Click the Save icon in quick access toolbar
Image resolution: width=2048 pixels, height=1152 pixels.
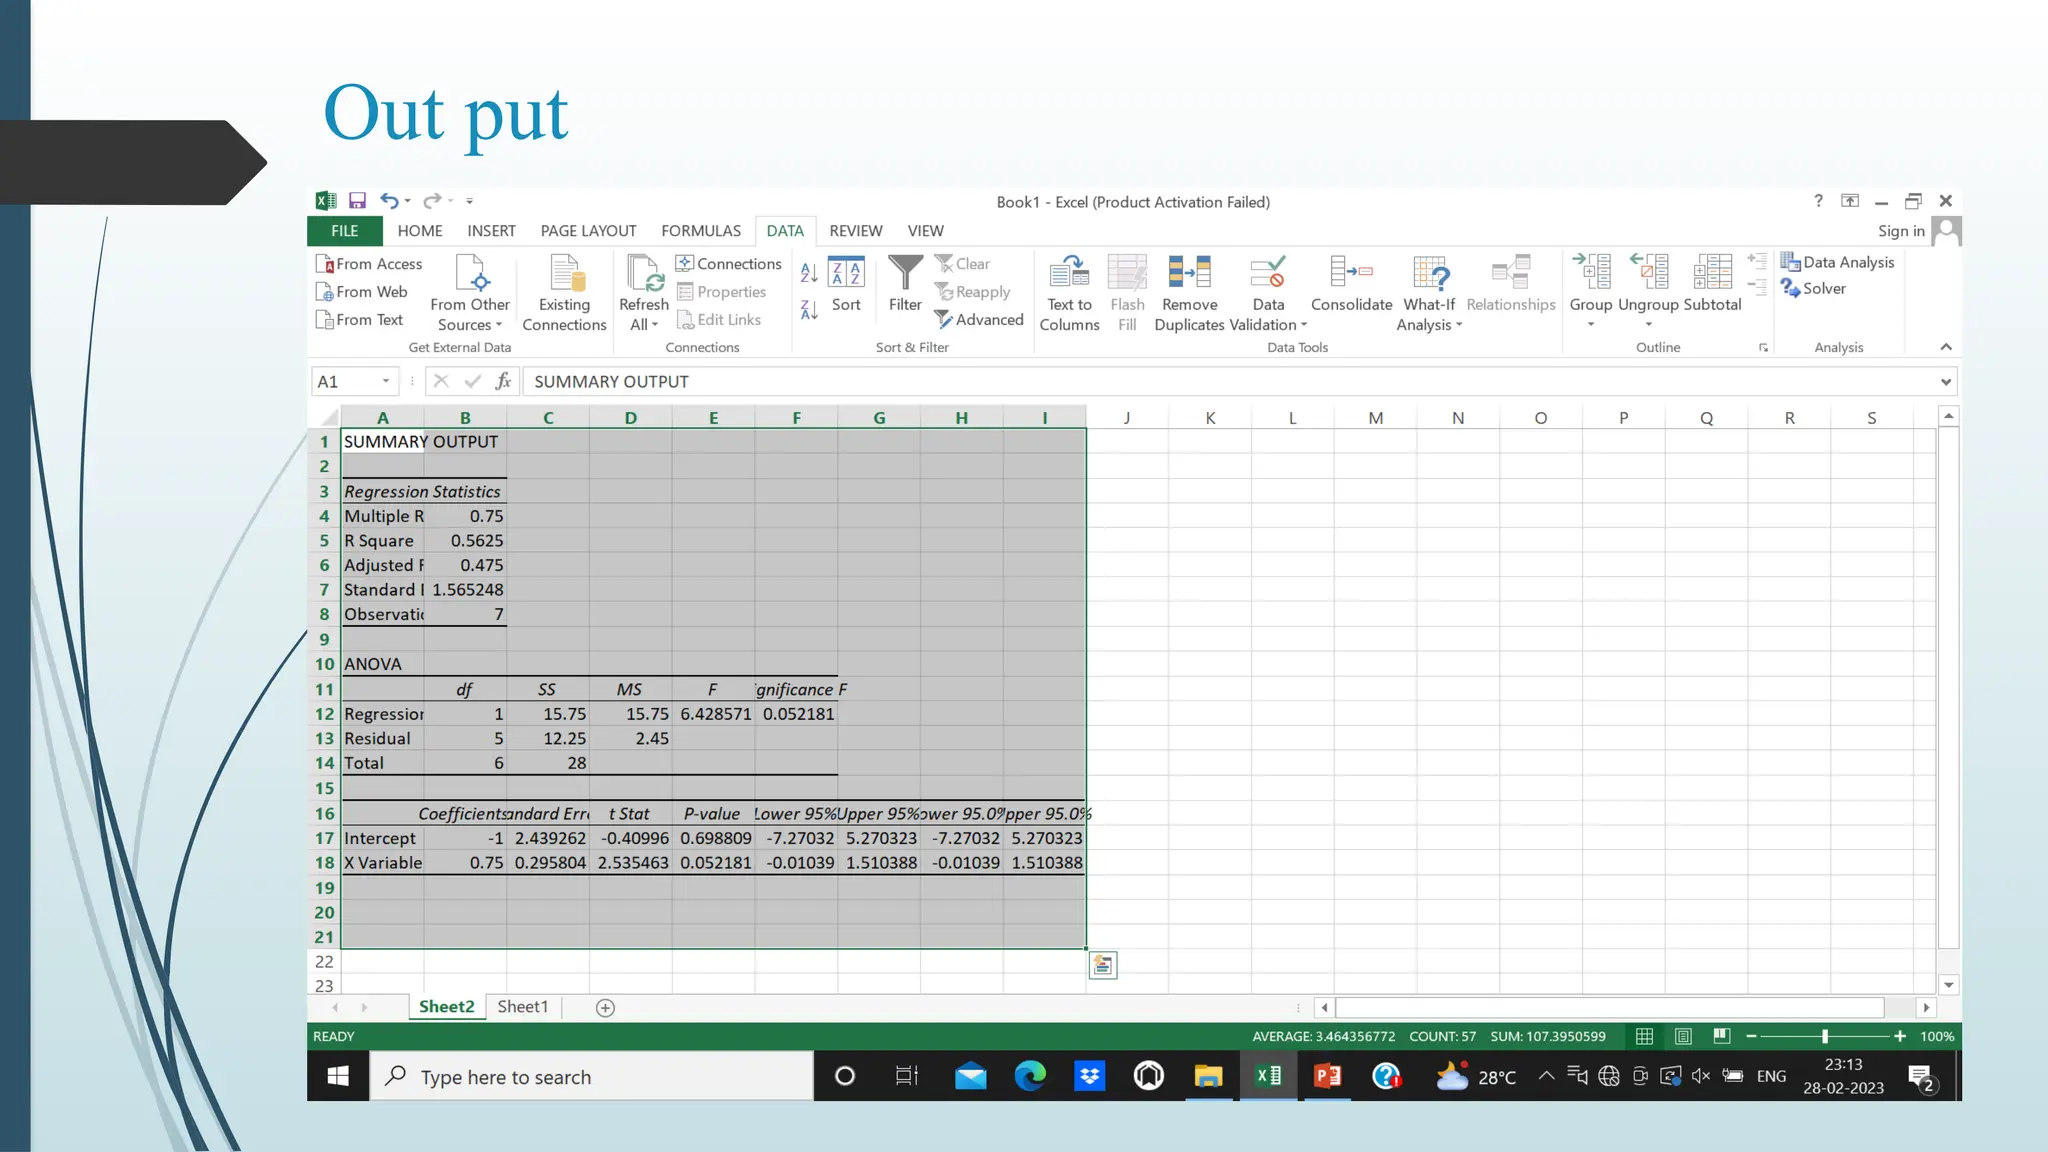point(357,201)
